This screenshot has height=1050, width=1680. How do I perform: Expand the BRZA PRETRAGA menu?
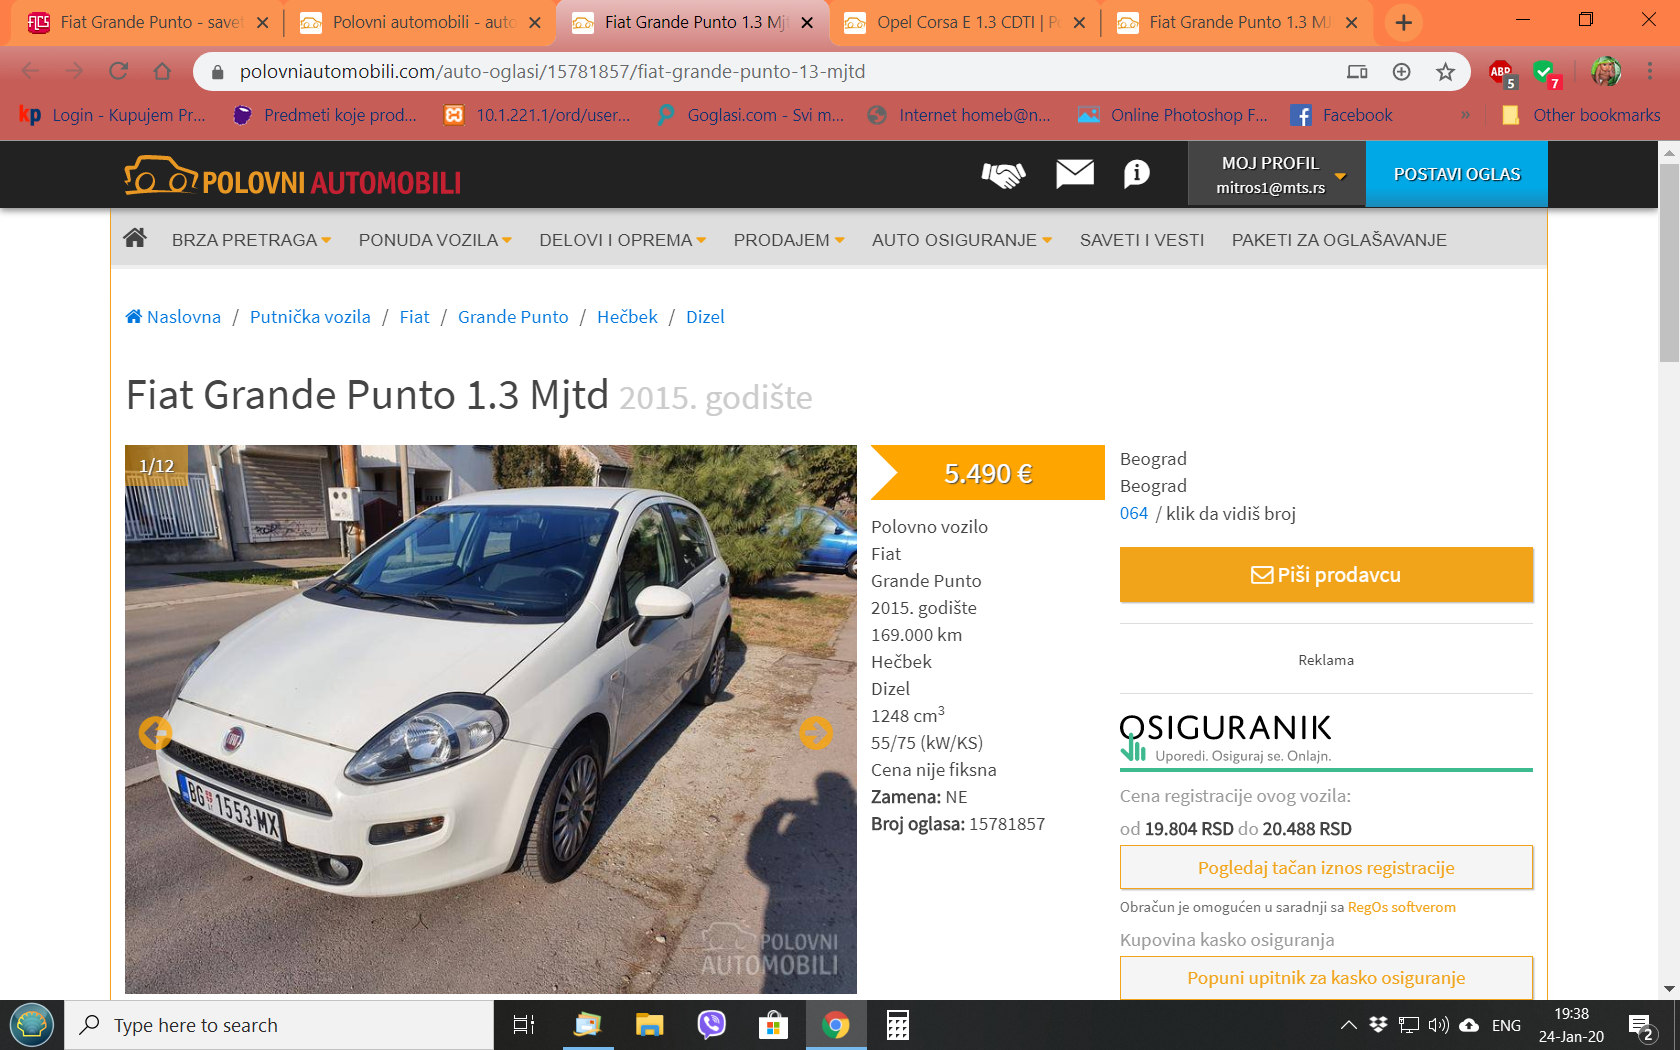251,240
